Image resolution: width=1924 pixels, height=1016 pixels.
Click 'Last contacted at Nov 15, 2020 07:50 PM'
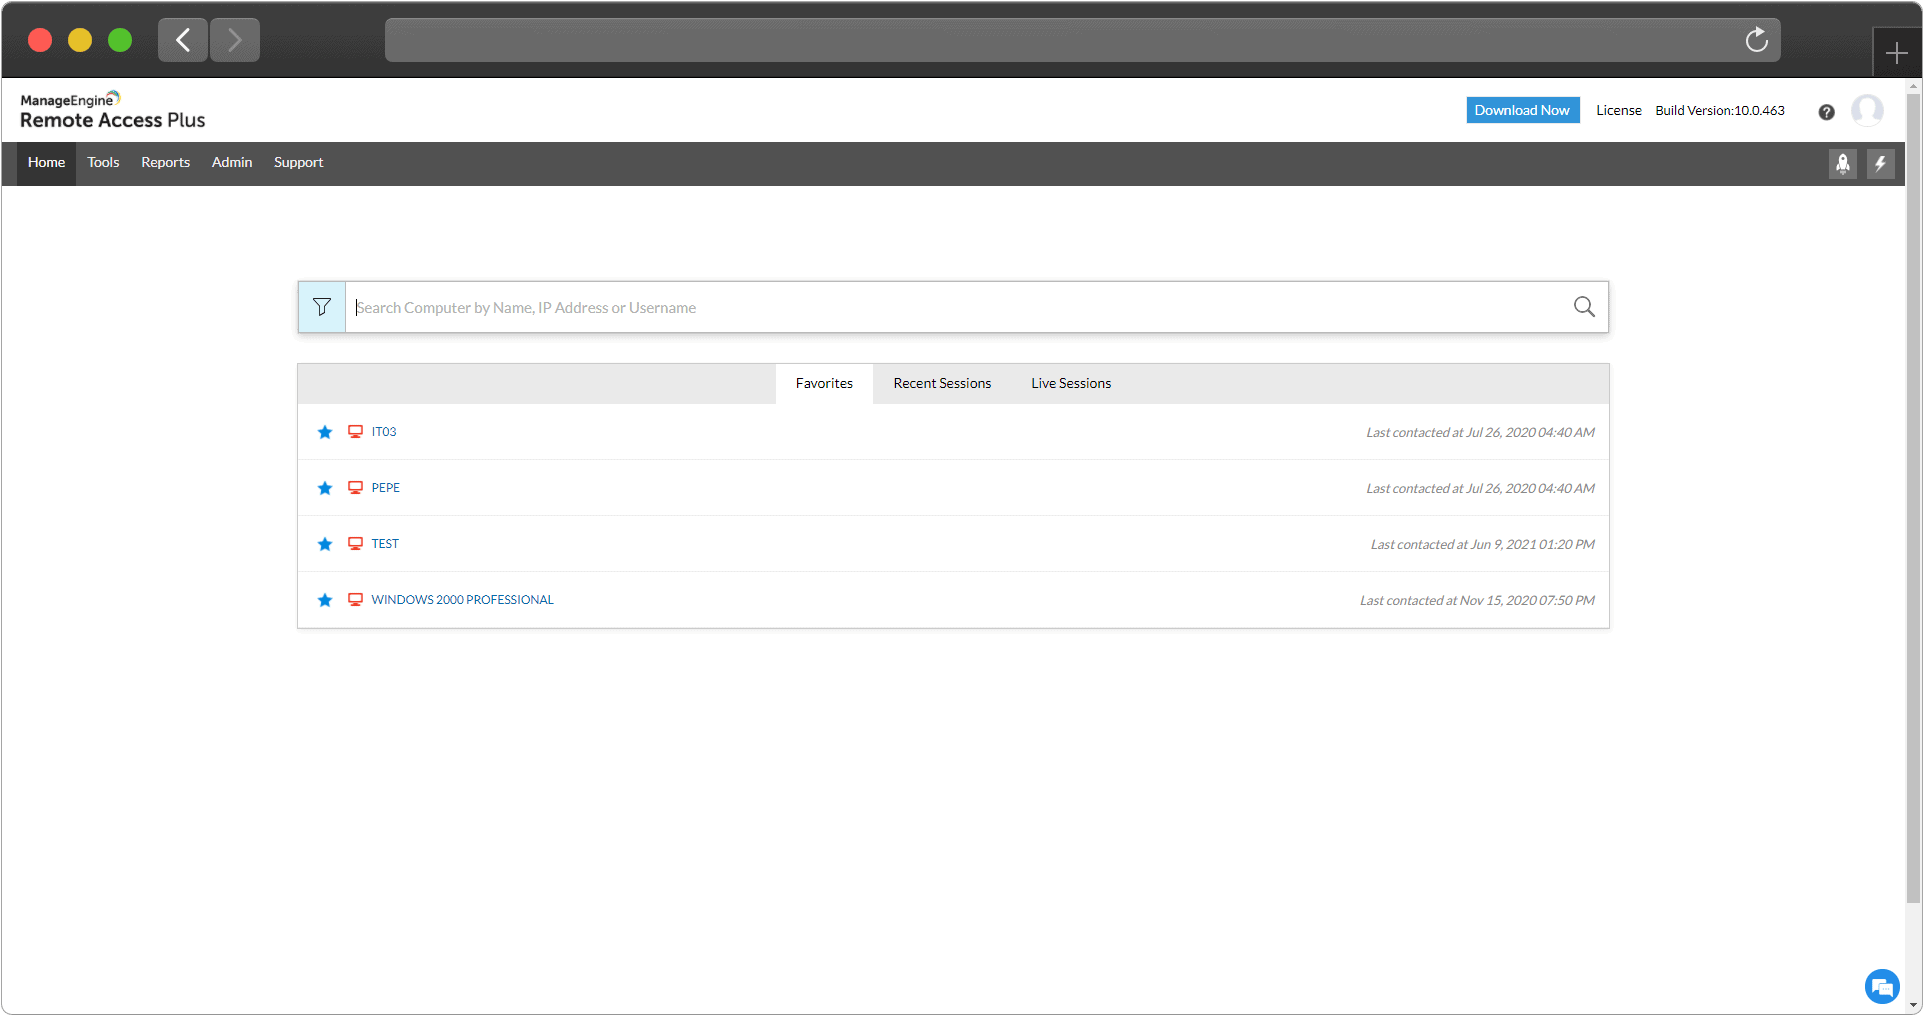1477,600
